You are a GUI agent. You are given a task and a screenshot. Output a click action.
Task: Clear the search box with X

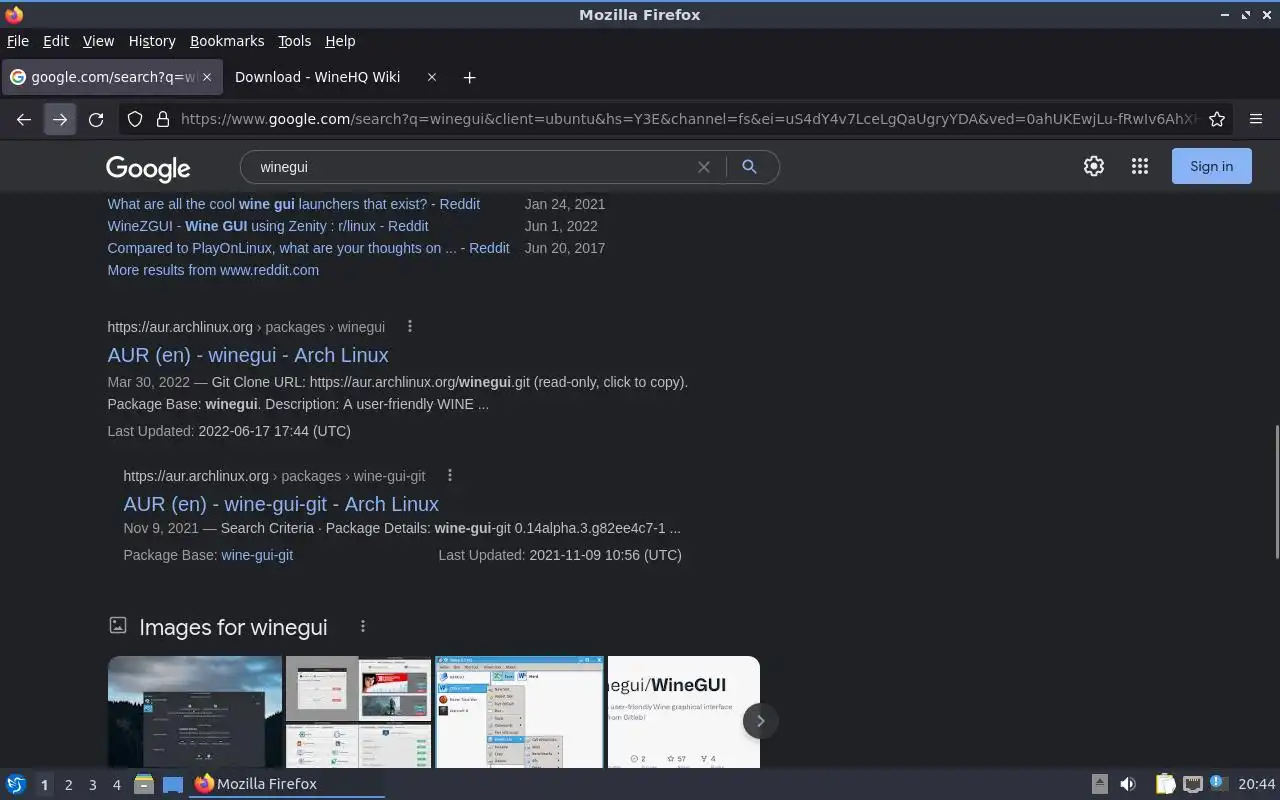704,167
